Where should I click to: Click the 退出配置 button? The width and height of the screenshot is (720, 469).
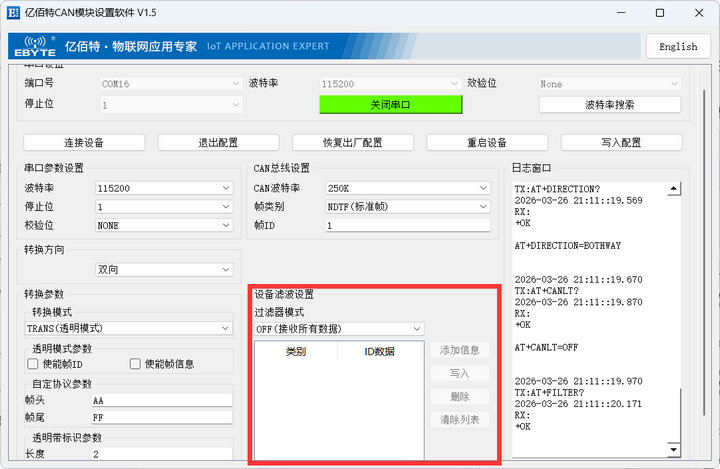(x=218, y=142)
